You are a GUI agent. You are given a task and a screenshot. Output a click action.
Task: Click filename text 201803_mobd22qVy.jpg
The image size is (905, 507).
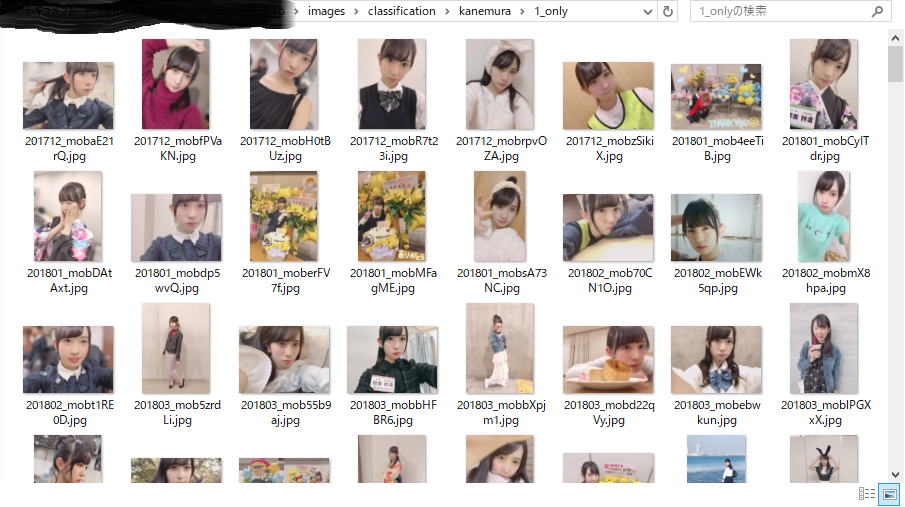609,412
